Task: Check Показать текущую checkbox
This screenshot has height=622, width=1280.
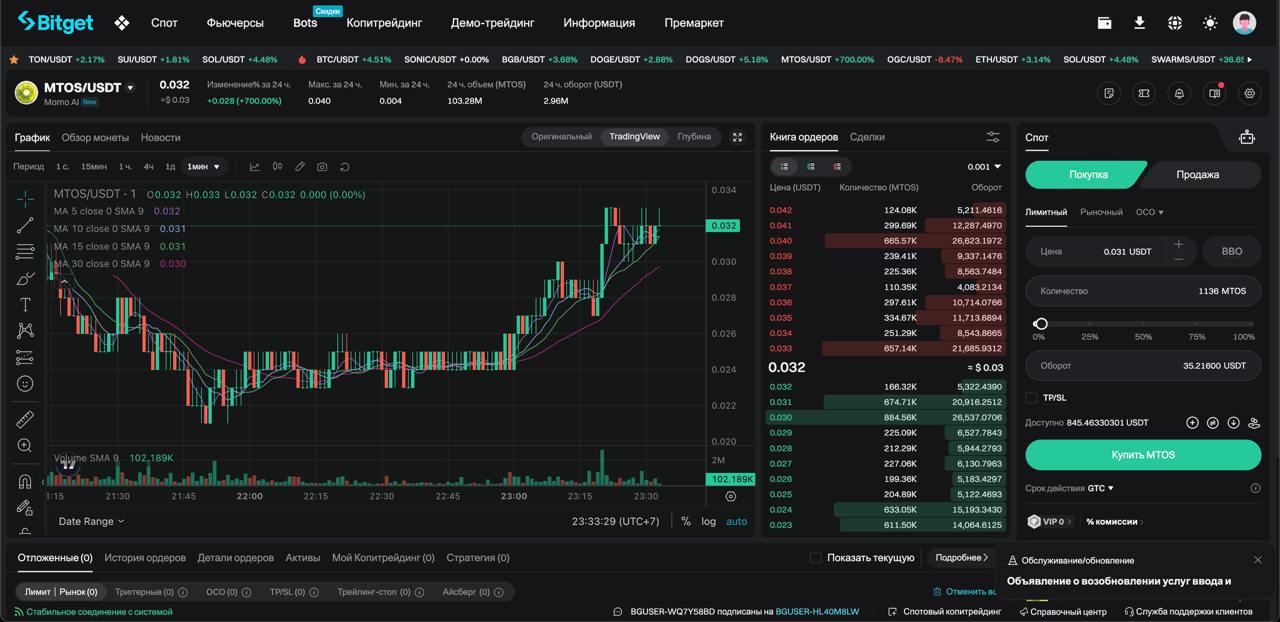Action: click(x=815, y=557)
